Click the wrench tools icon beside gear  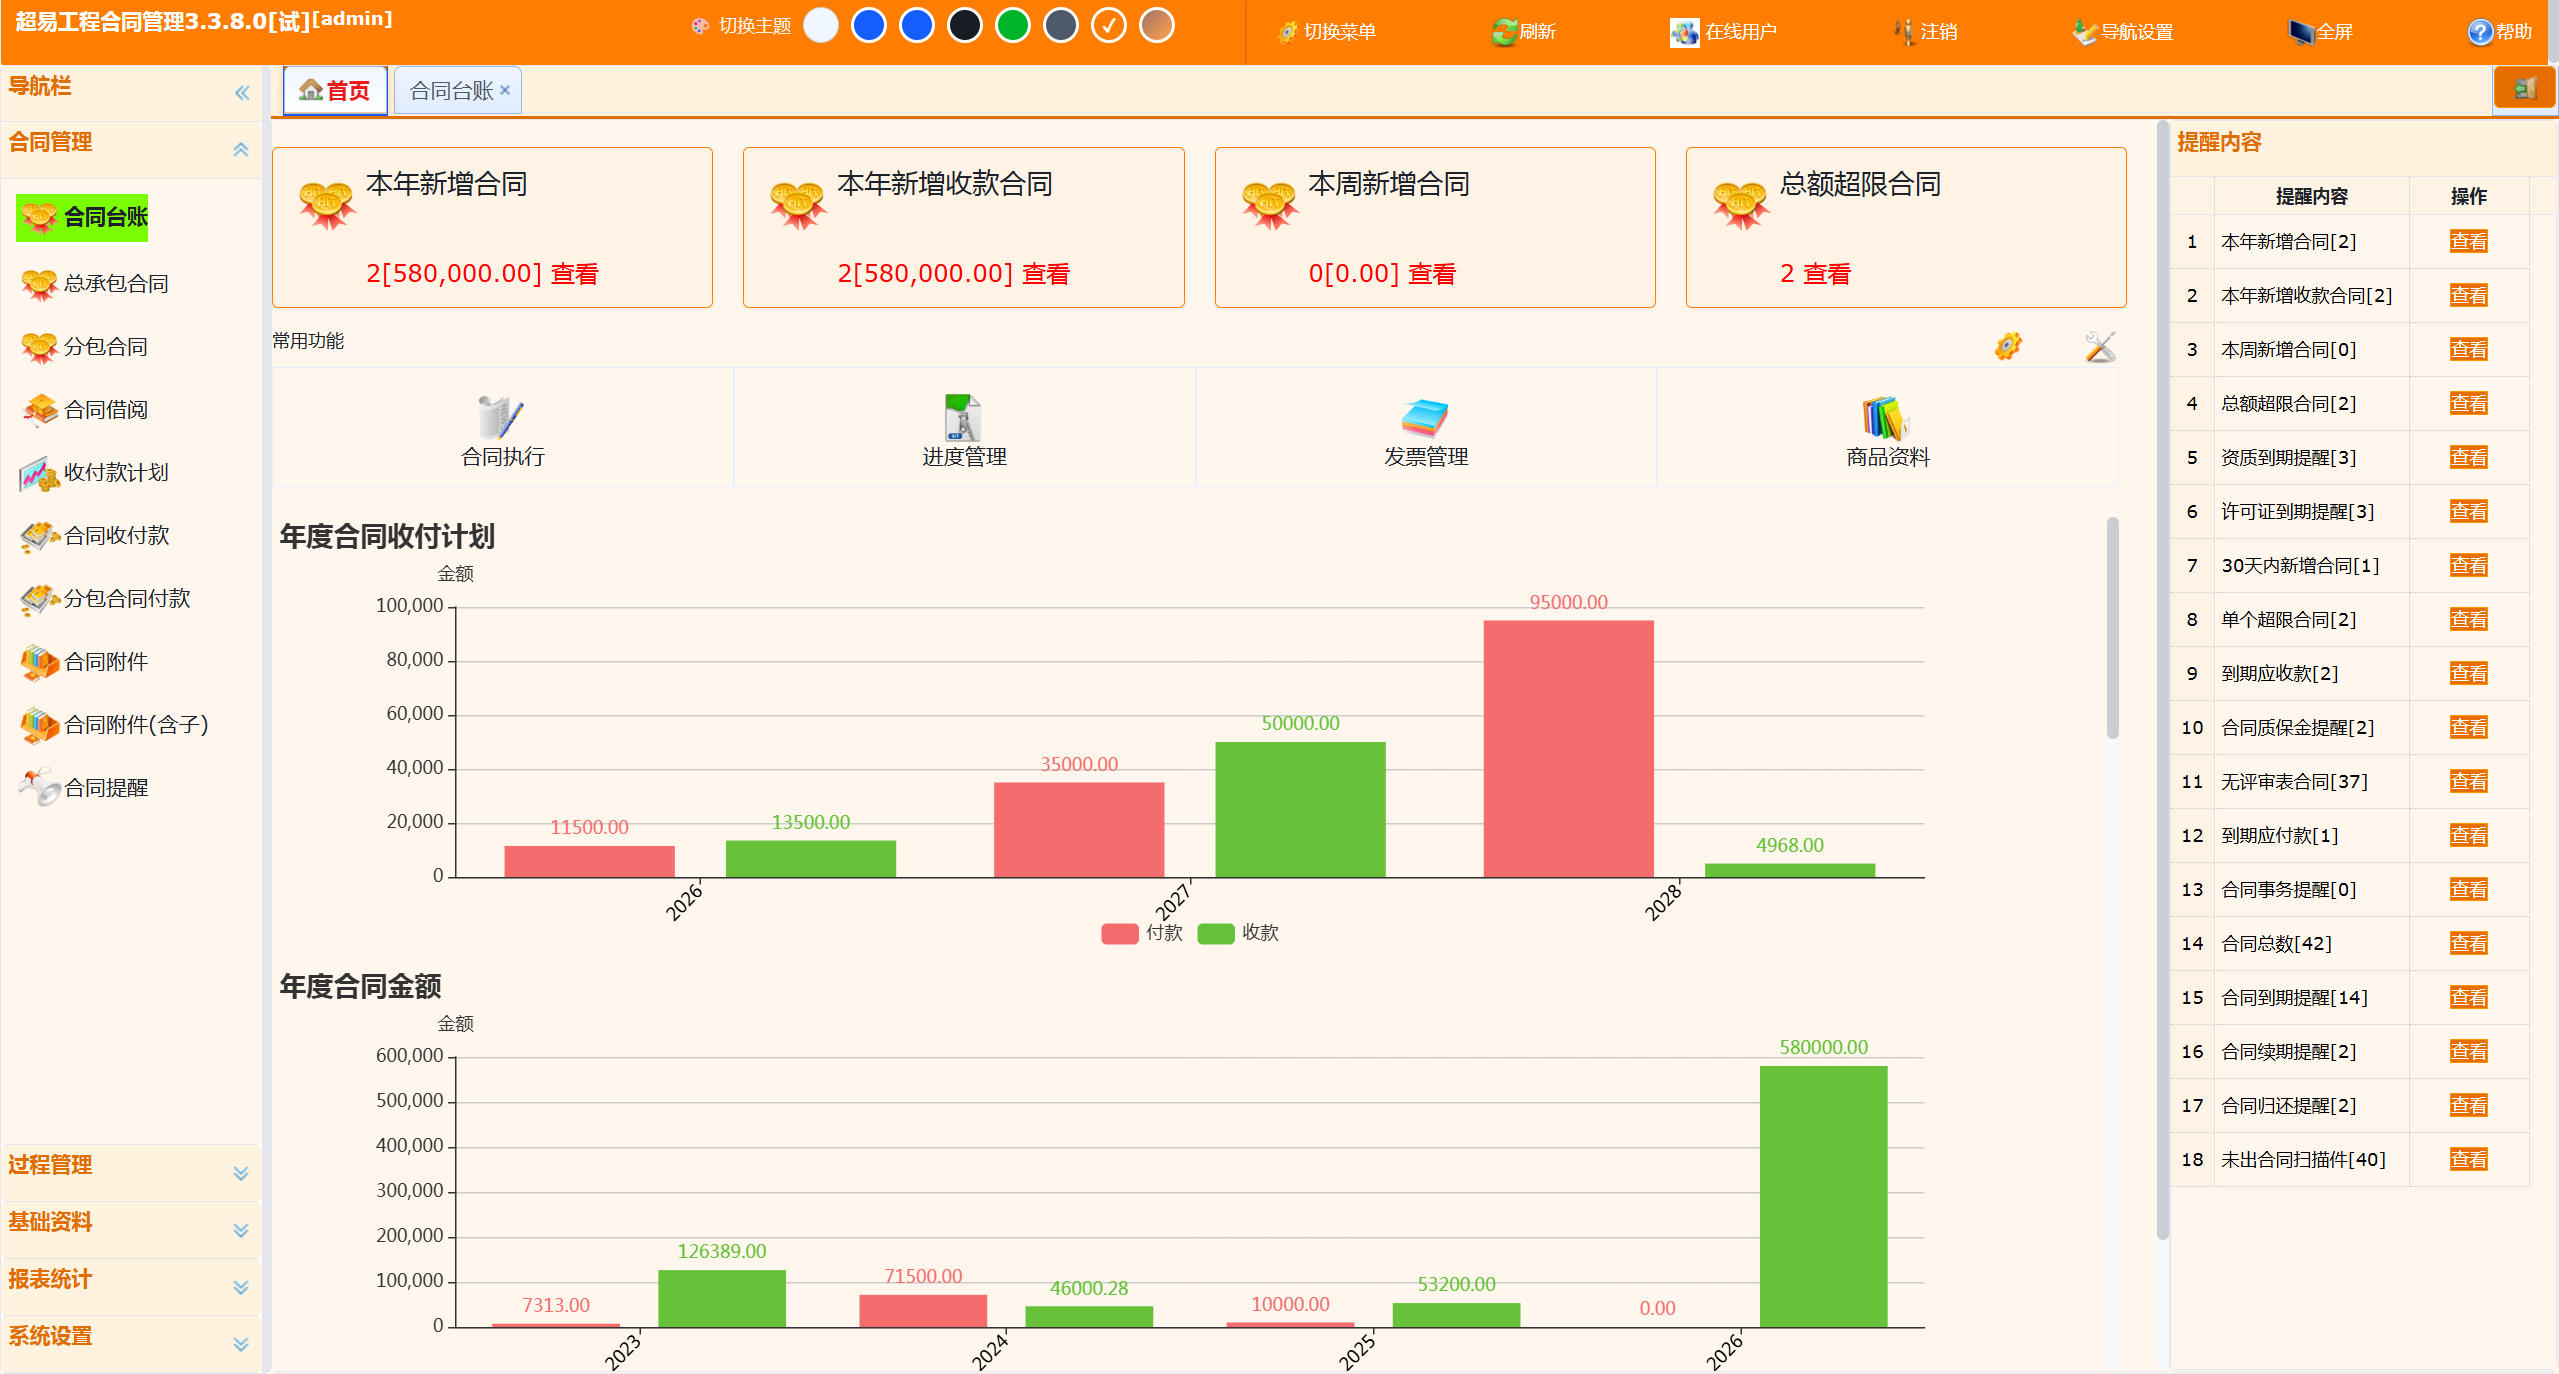tap(2099, 346)
